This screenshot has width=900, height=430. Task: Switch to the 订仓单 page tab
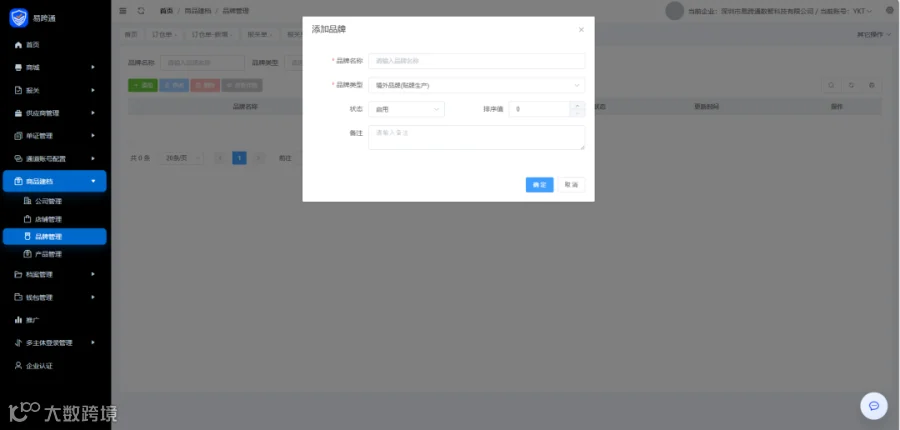[164, 35]
